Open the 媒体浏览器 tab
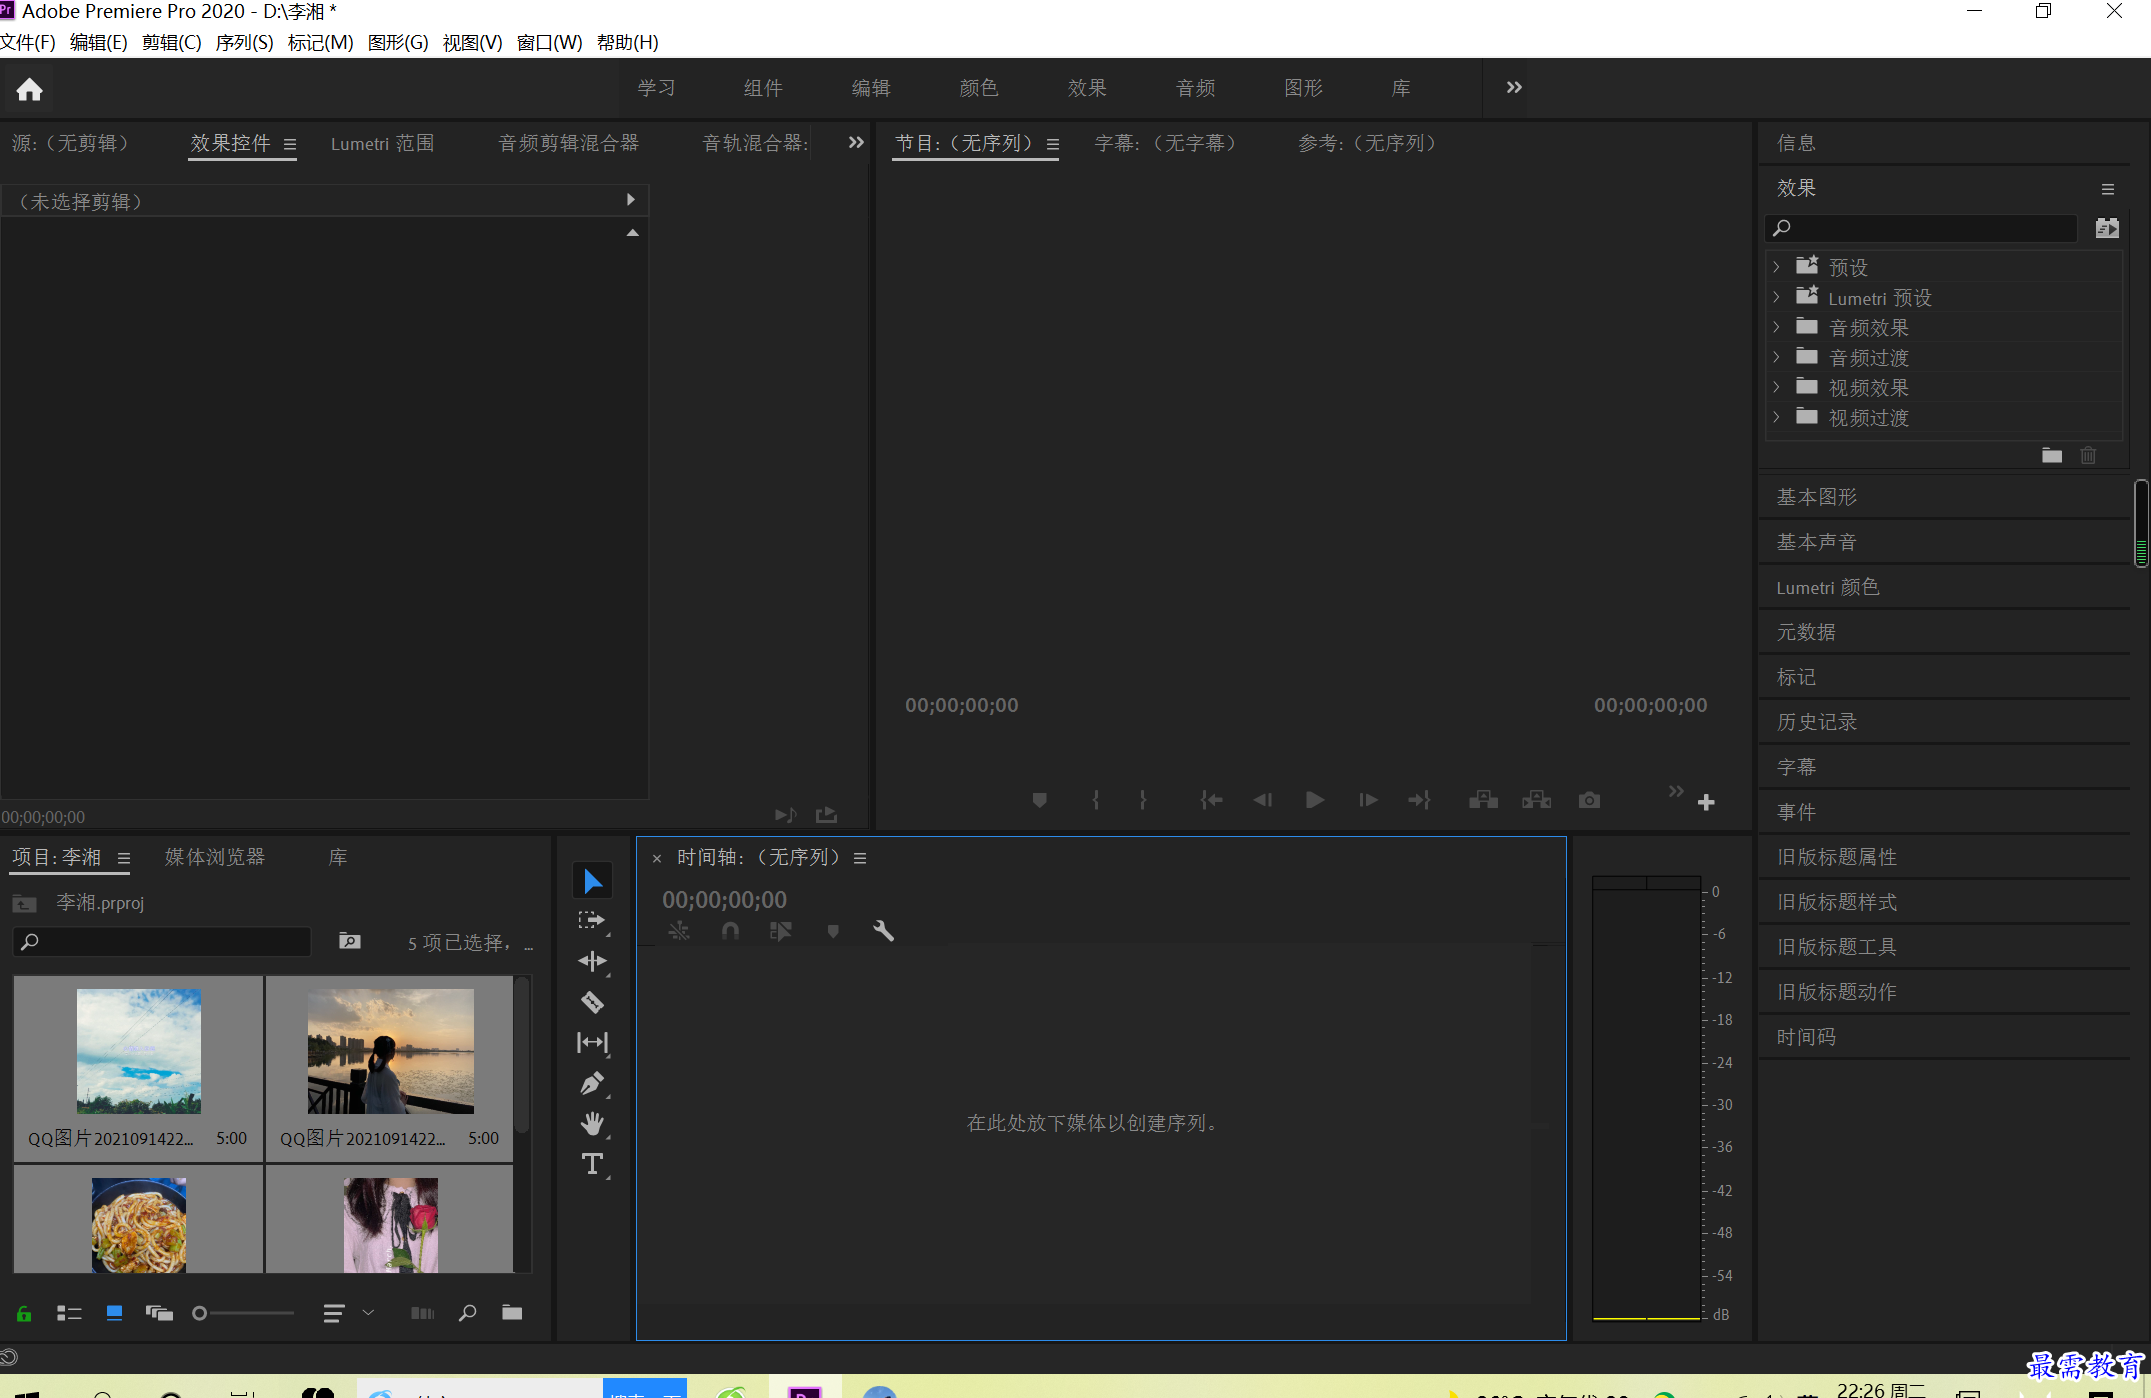Viewport: 2151px width, 1398px height. point(215,857)
